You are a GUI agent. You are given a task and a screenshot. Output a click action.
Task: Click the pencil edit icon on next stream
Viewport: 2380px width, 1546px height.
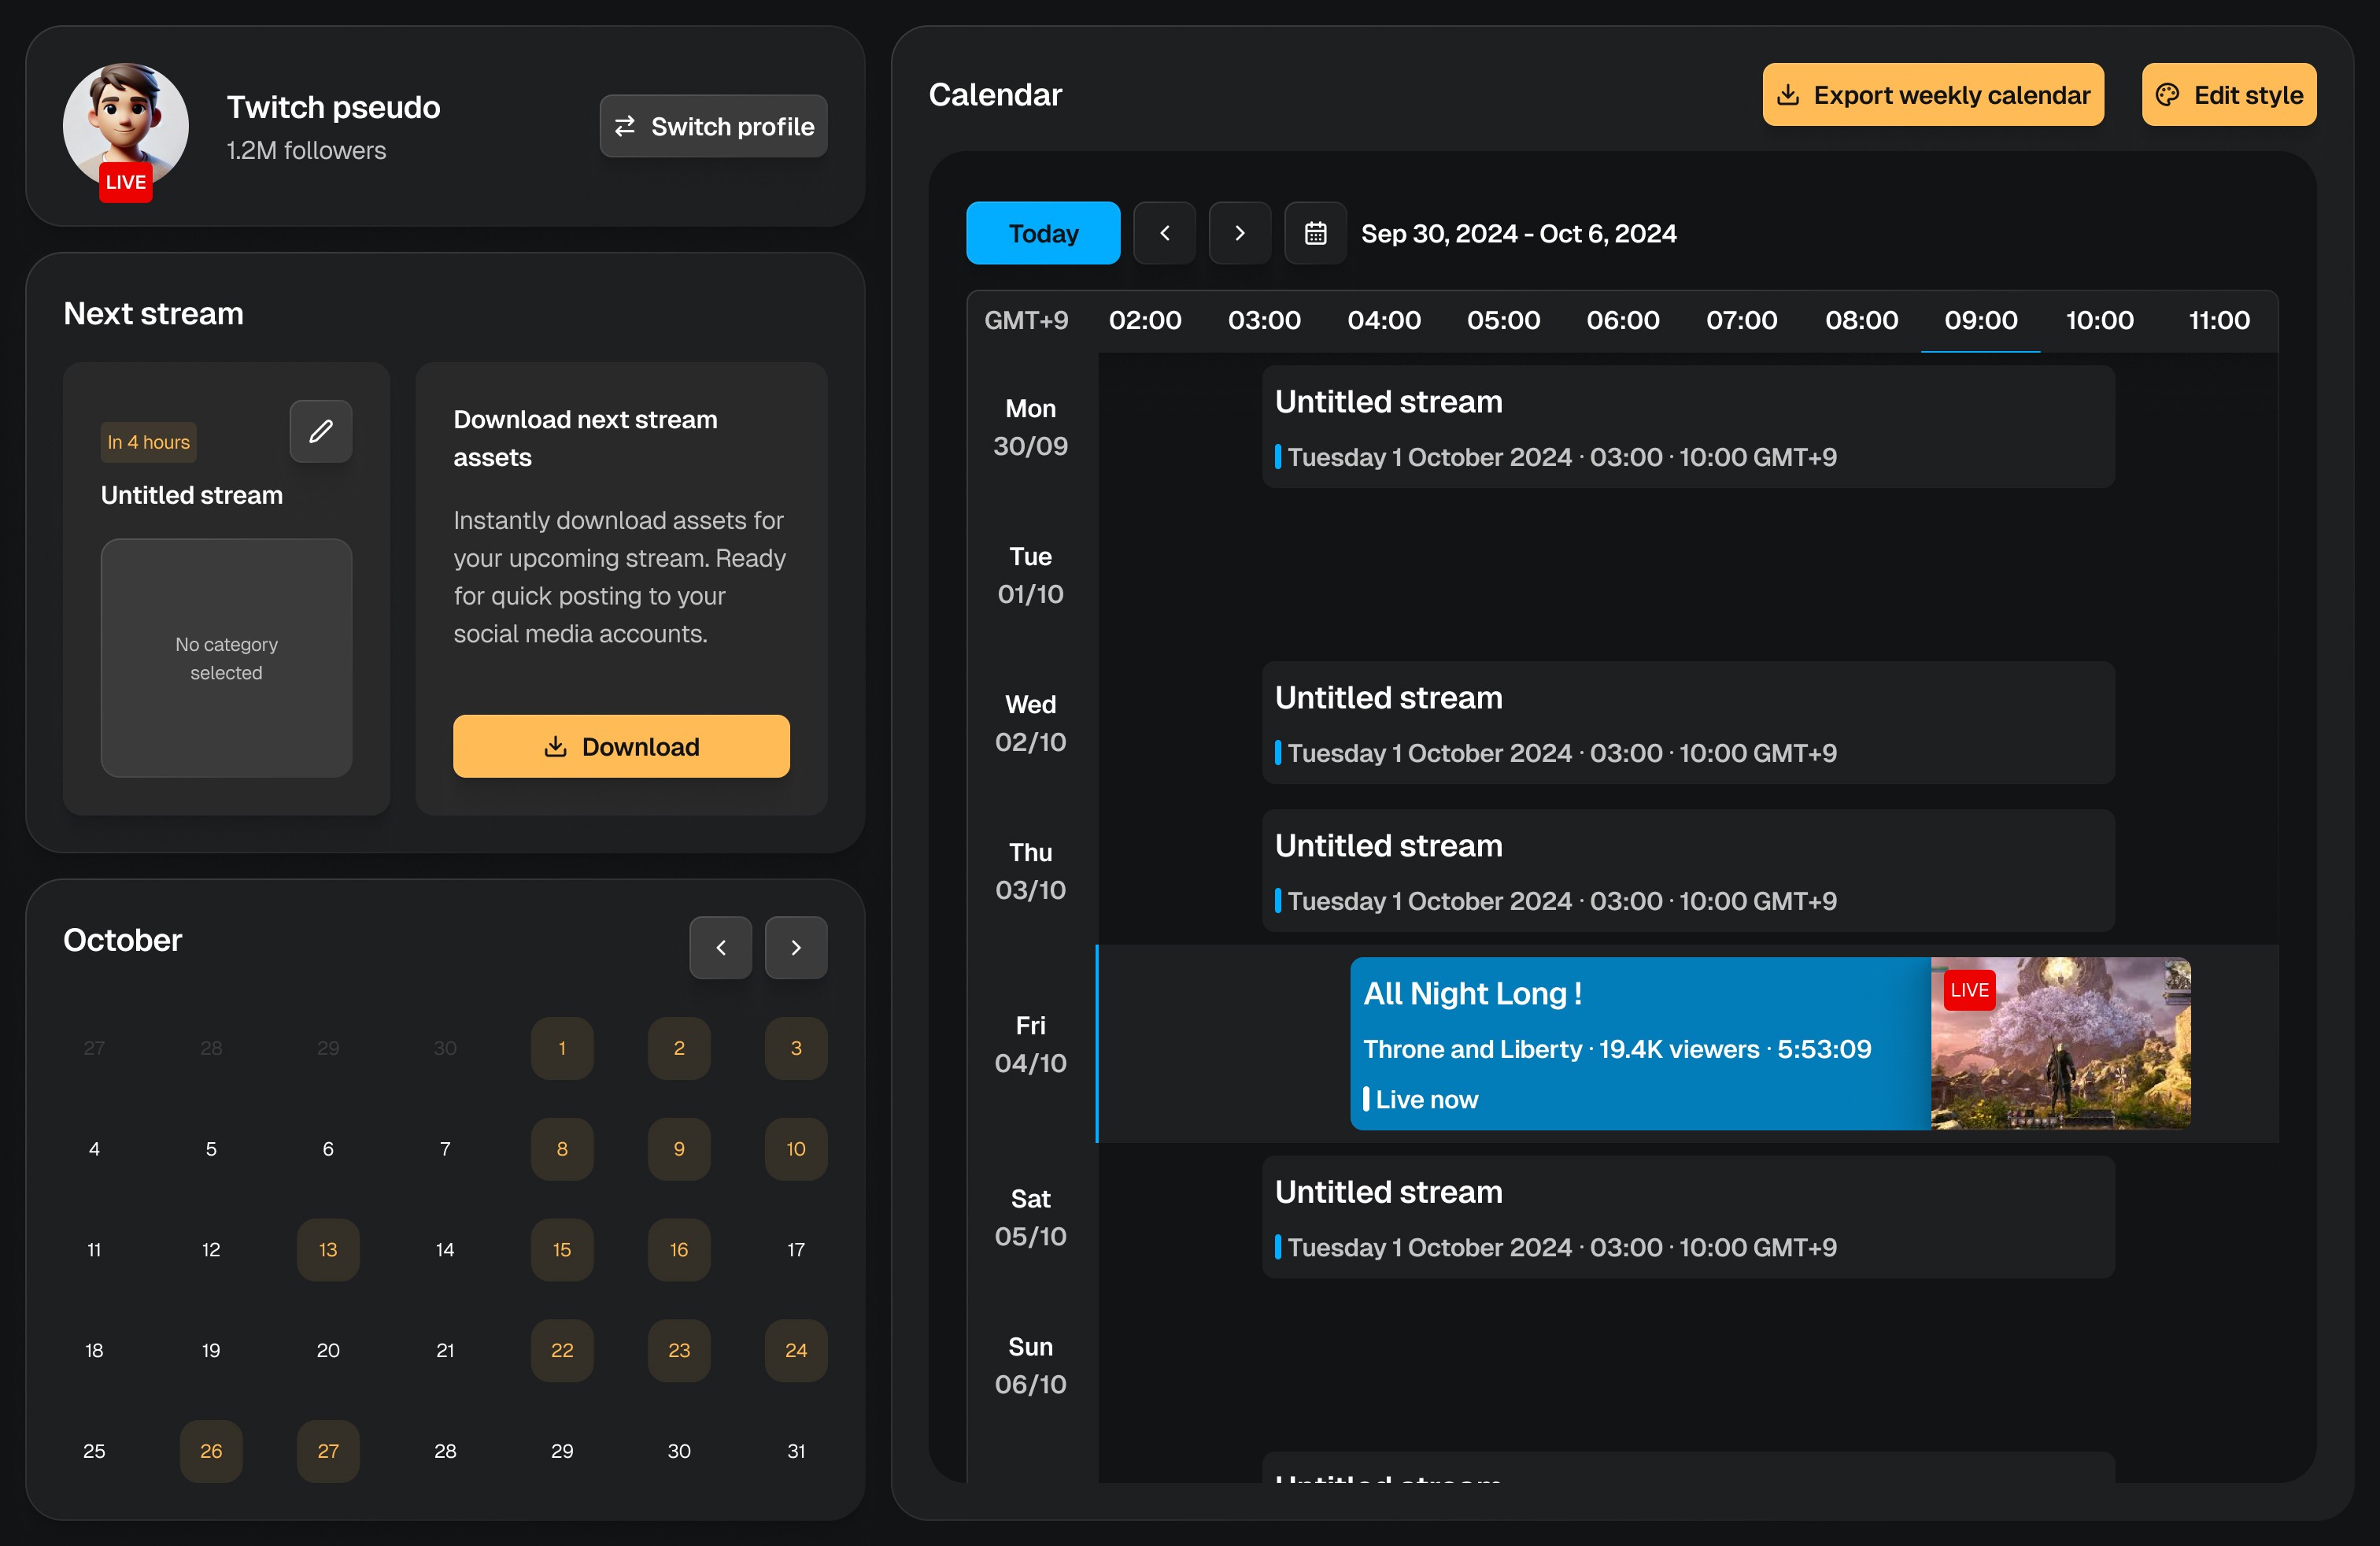(x=320, y=432)
